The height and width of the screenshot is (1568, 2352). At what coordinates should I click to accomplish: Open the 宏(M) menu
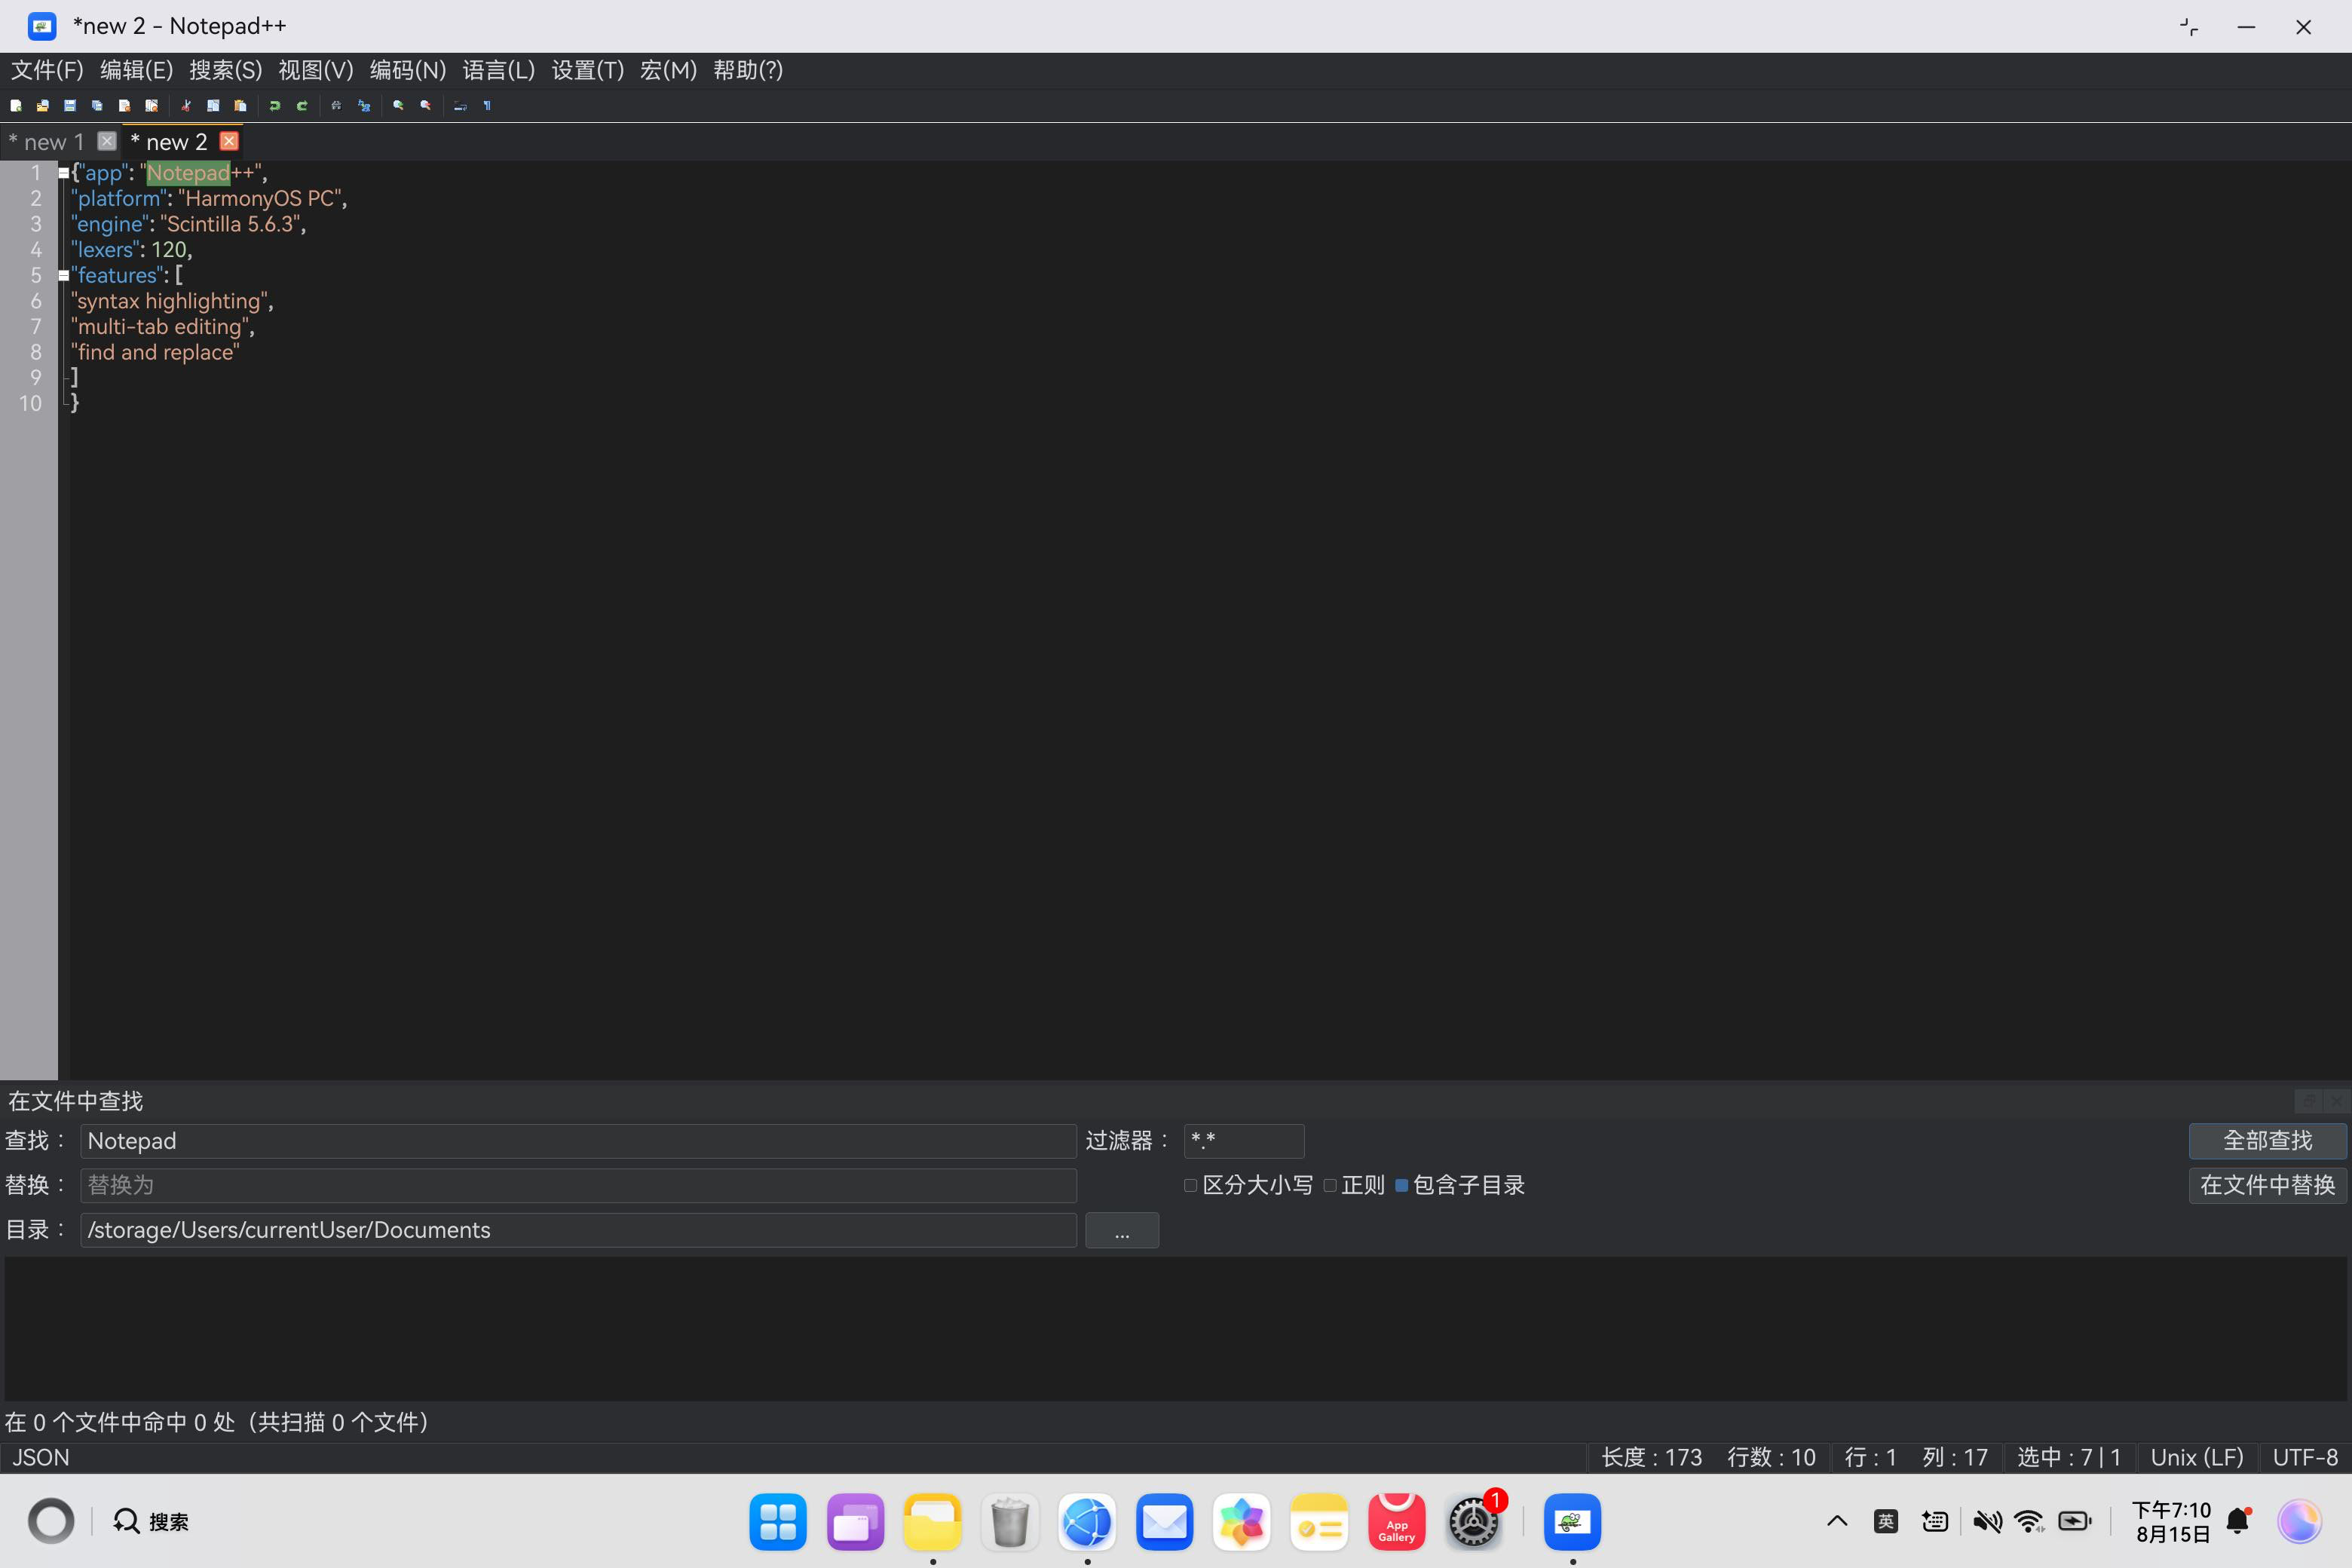(668, 70)
